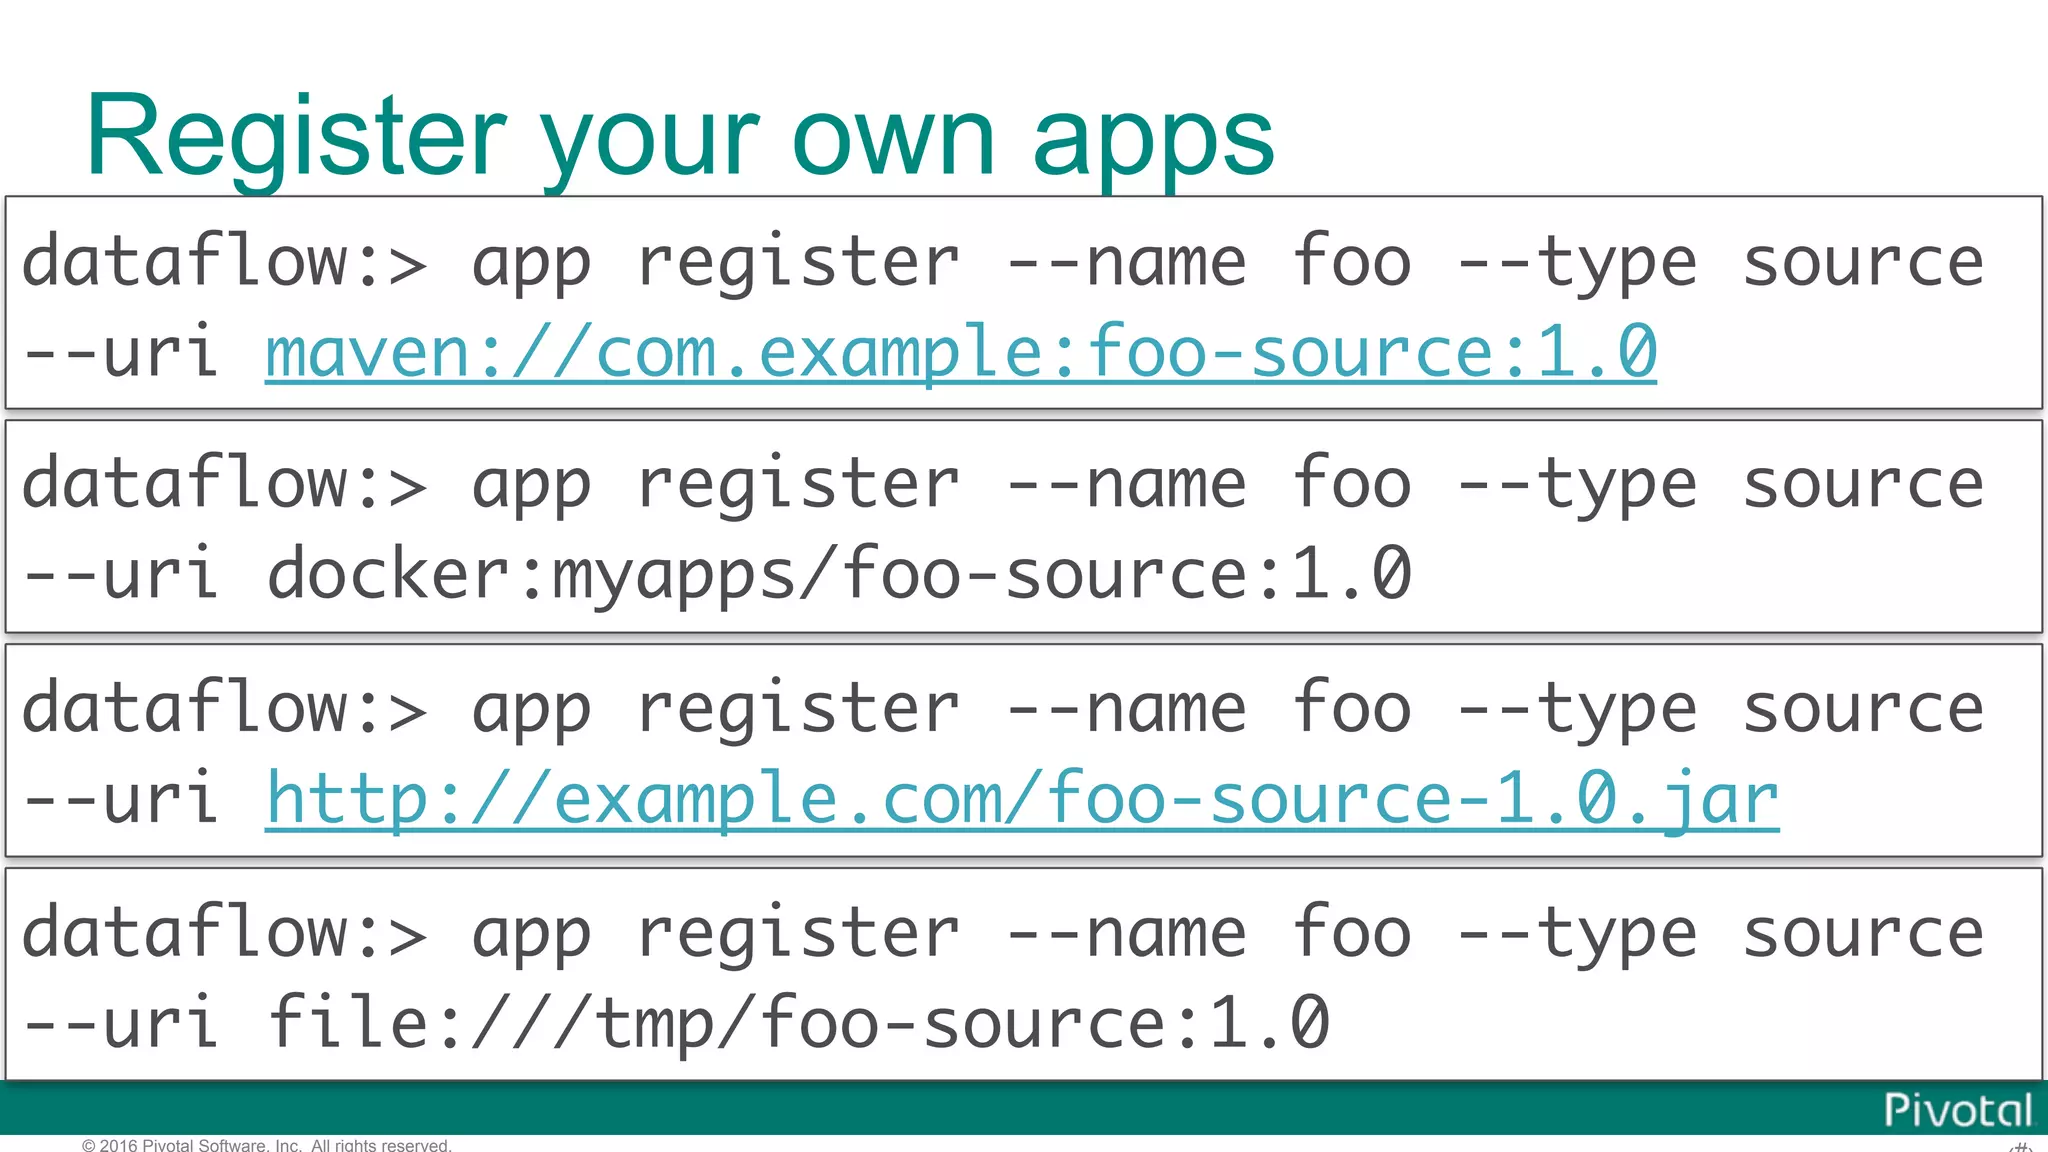Select '--name foo' in the docker command box
The image size is (2048, 1152).
coord(1208,485)
